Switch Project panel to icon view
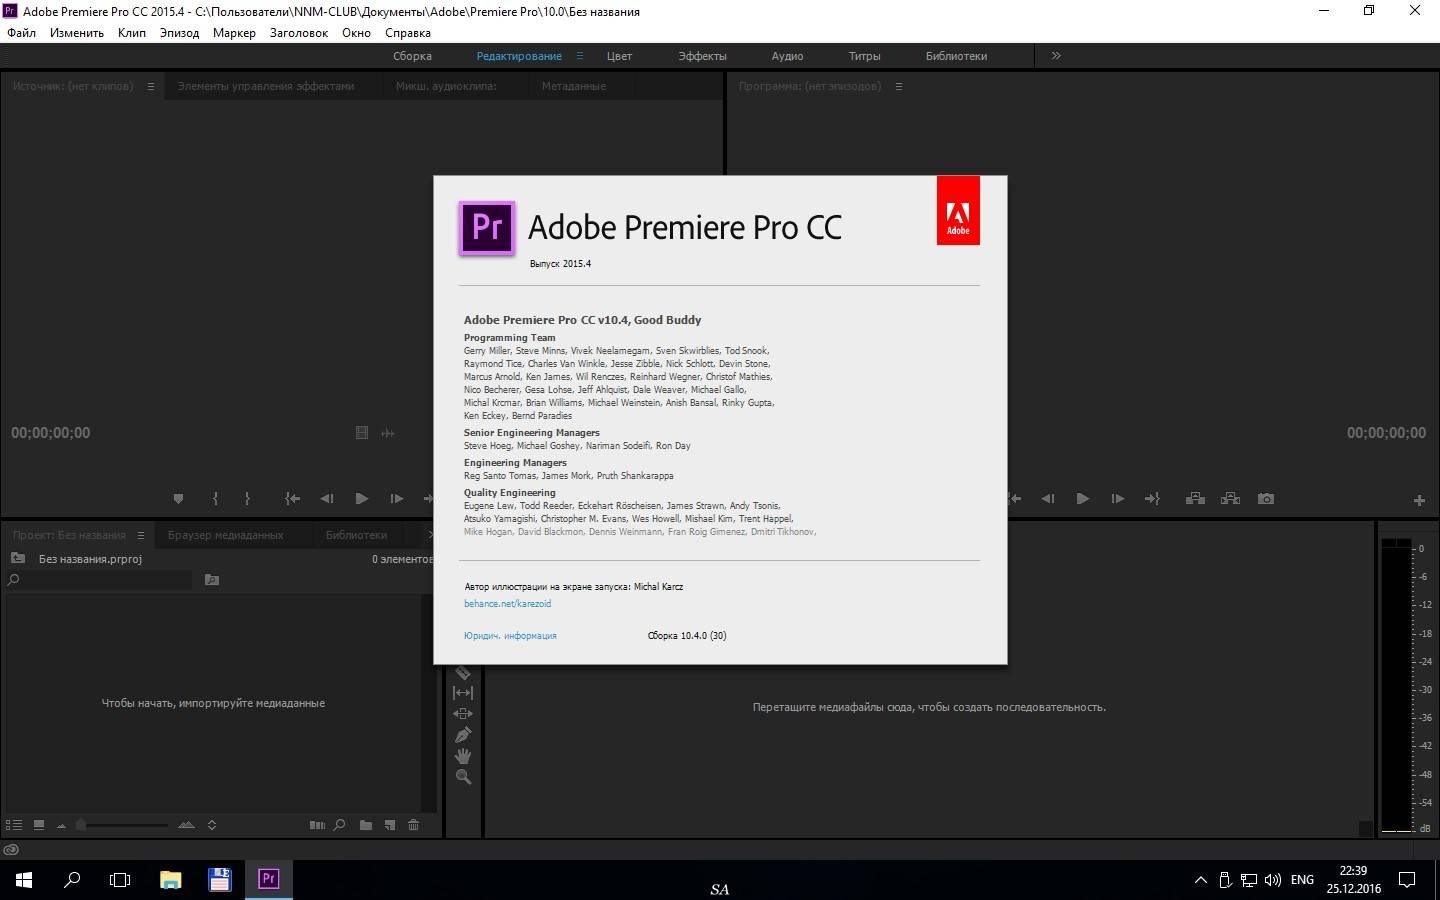 coord(38,825)
